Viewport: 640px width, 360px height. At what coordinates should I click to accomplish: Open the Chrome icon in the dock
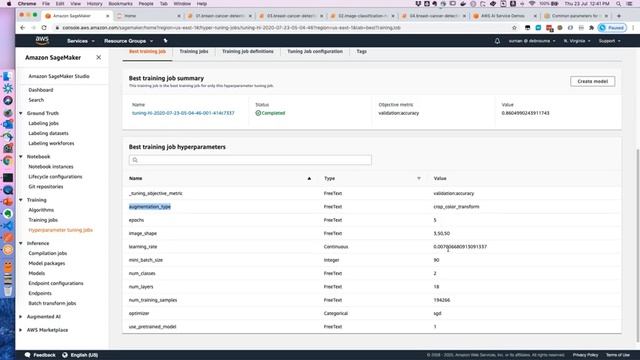pos(8,161)
